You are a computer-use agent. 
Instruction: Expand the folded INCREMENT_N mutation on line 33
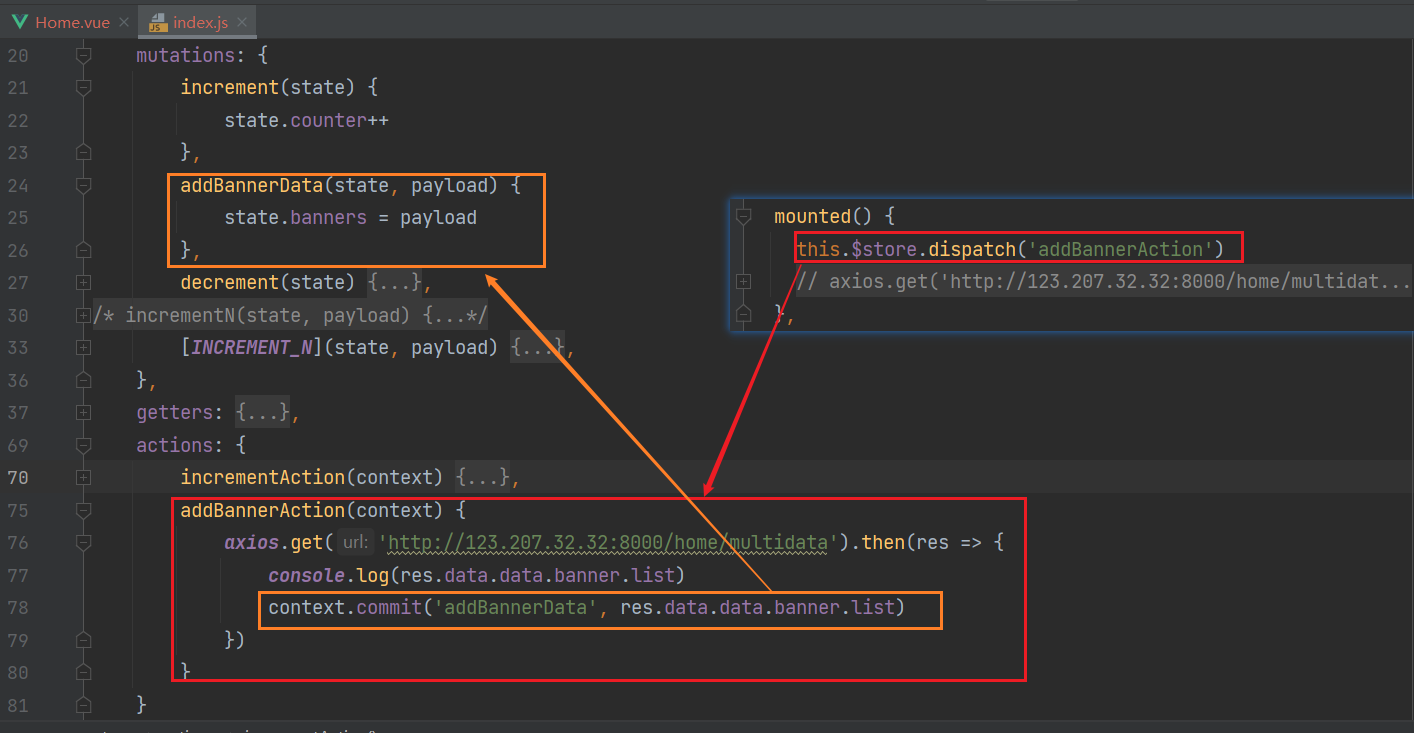click(x=83, y=348)
